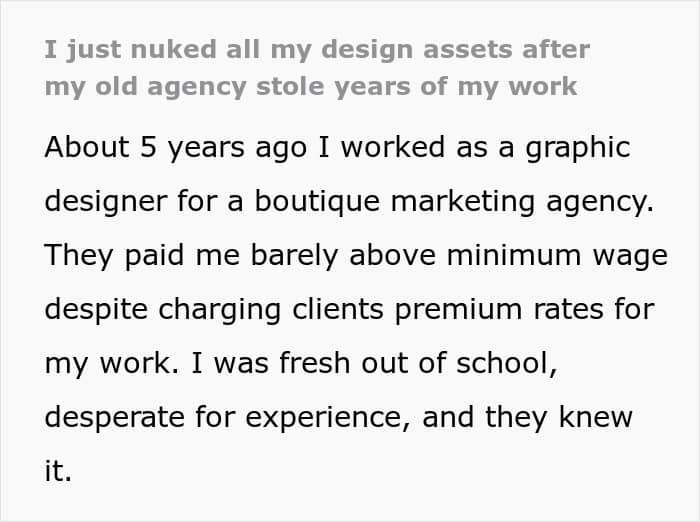
Task: Click the words 'they knew'
Action: (x=559, y=417)
